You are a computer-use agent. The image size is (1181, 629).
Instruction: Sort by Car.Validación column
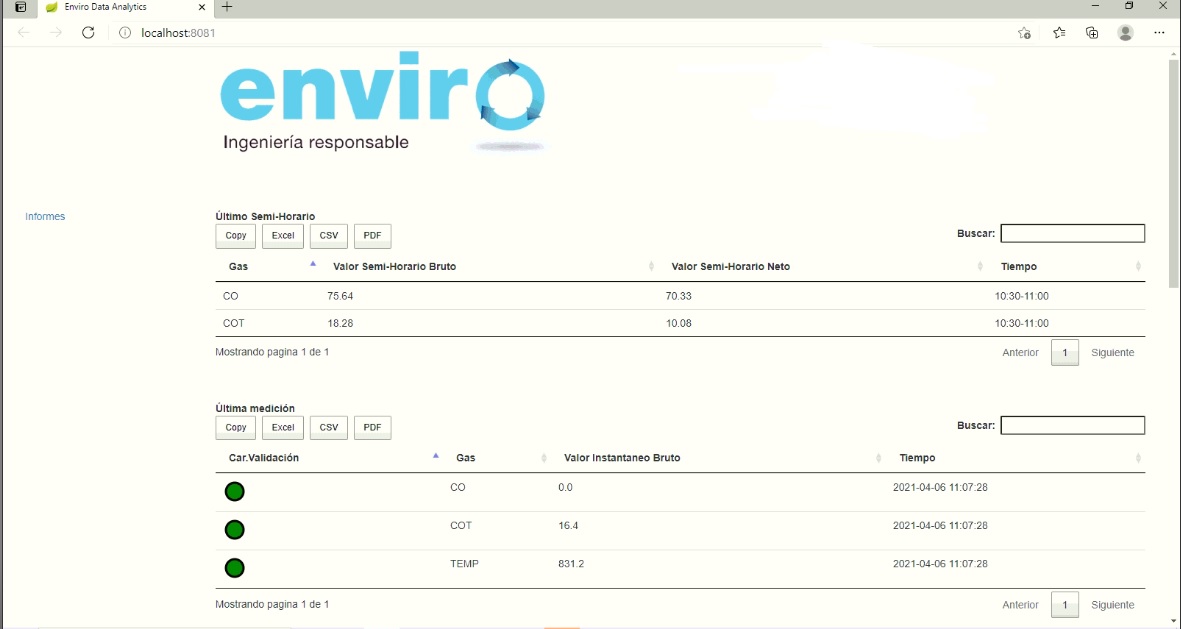329,458
